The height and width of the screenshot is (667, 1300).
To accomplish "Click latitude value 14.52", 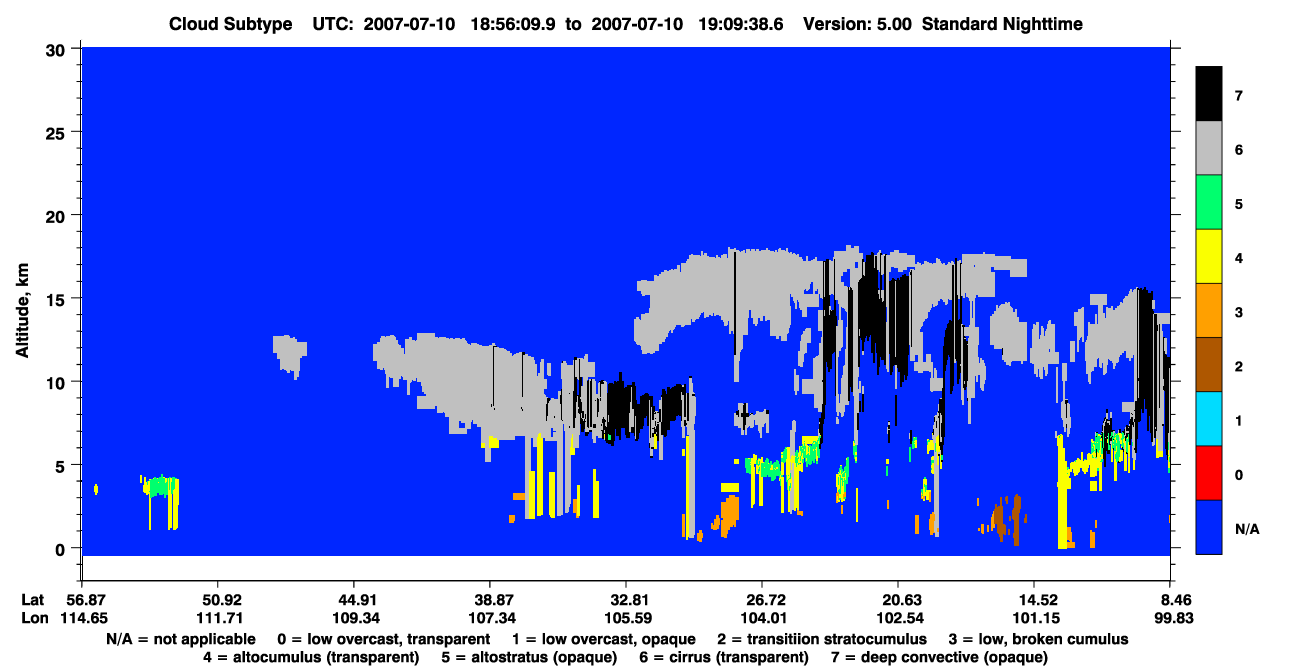I will [x=1035, y=600].
